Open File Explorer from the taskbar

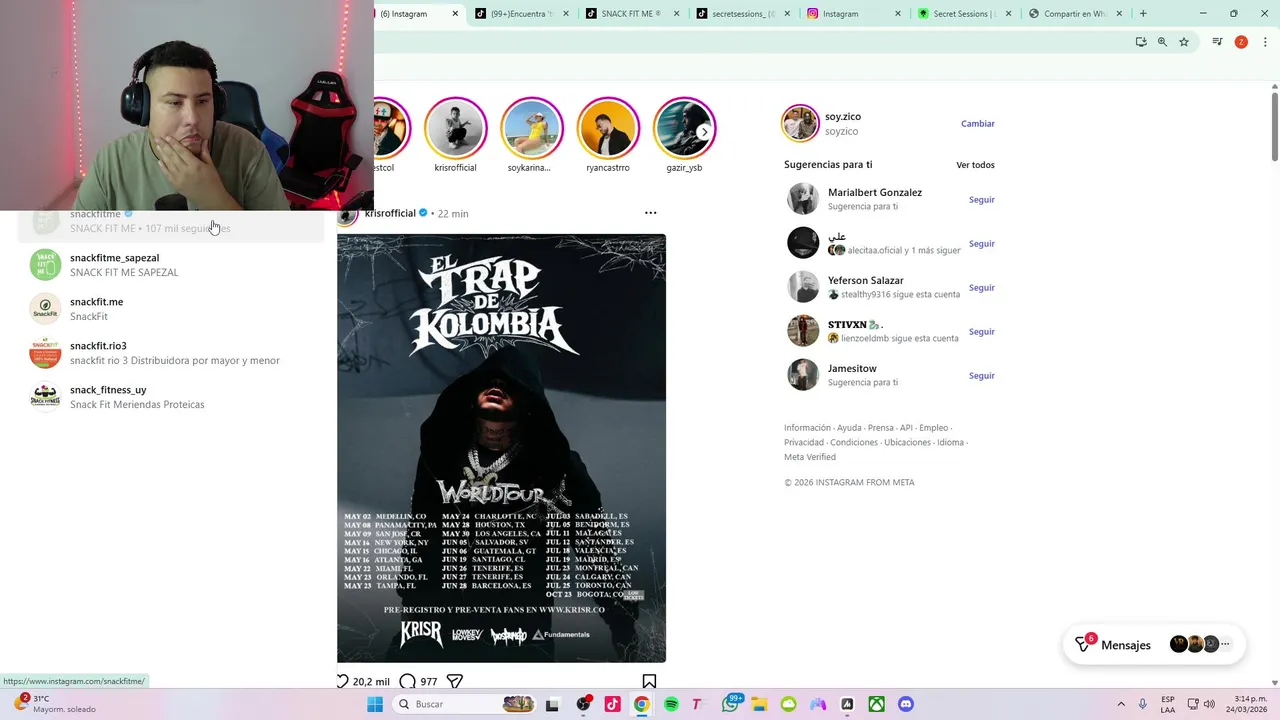pyautogui.click(x=759, y=704)
